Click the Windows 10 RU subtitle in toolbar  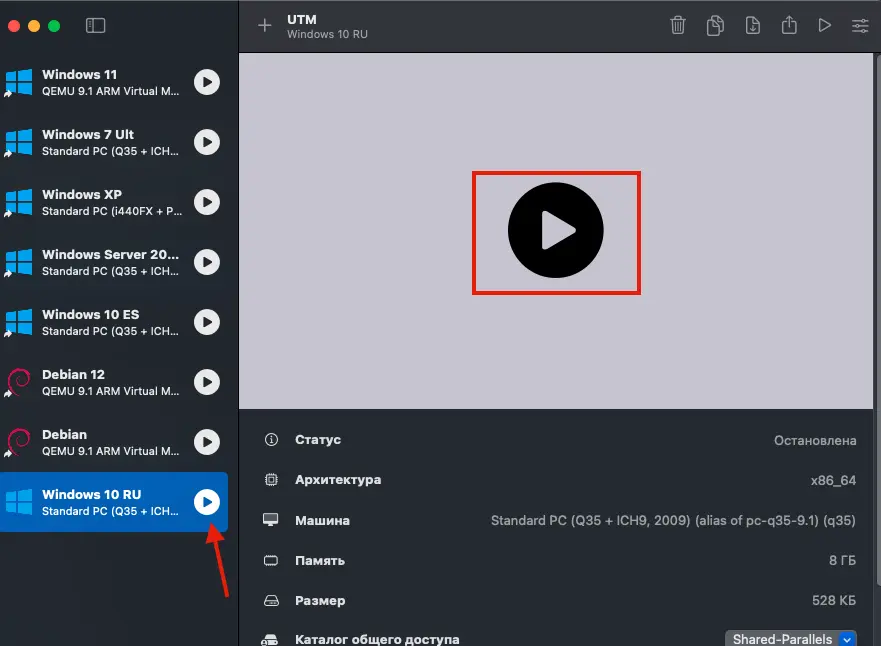[x=327, y=34]
